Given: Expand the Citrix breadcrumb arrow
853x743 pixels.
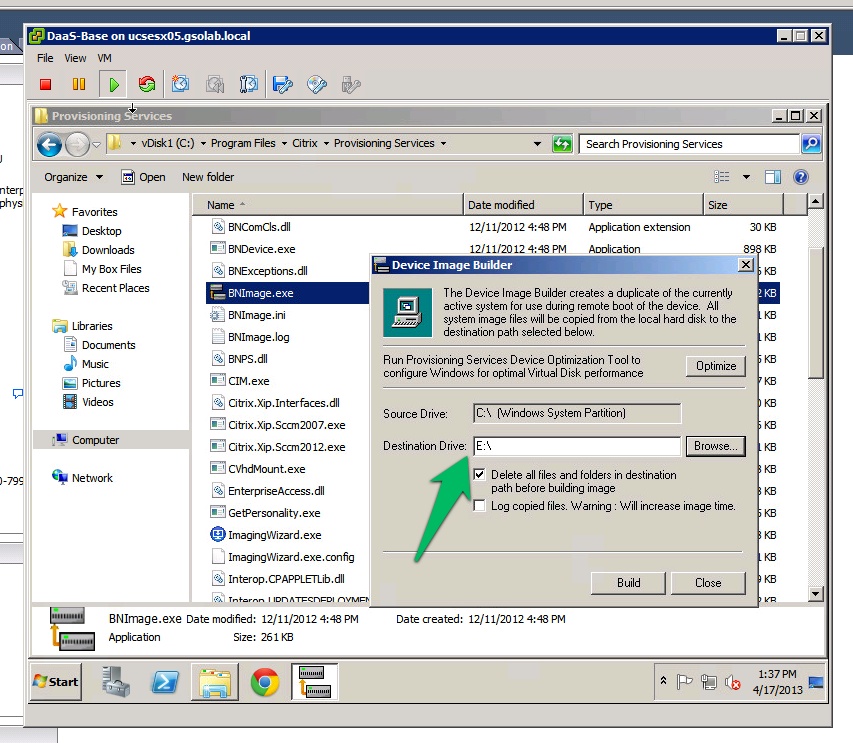Looking at the screenshot, I should coord(326,144).
